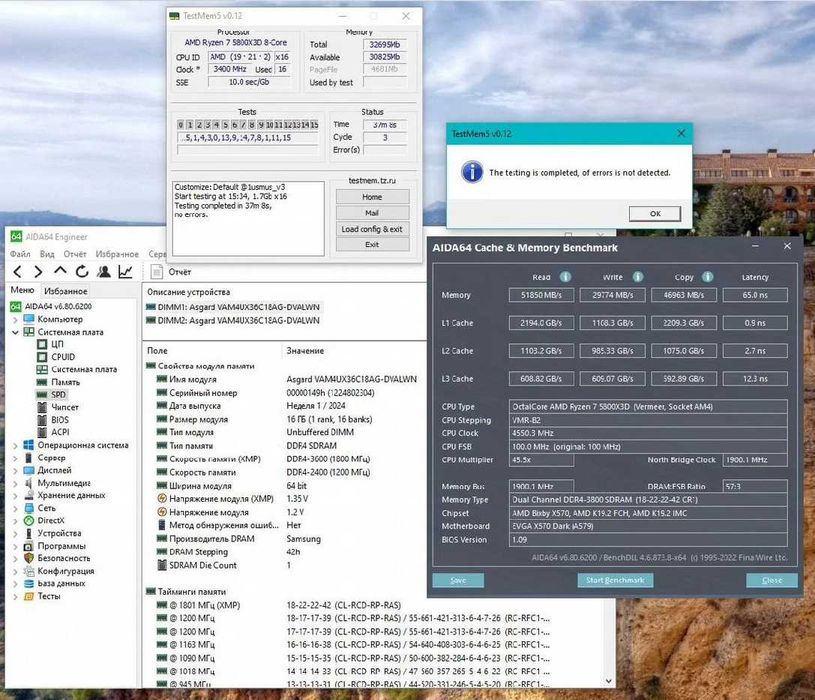Expand the Мультимедиа tree node
815x700 pixels.
(14, 483)
